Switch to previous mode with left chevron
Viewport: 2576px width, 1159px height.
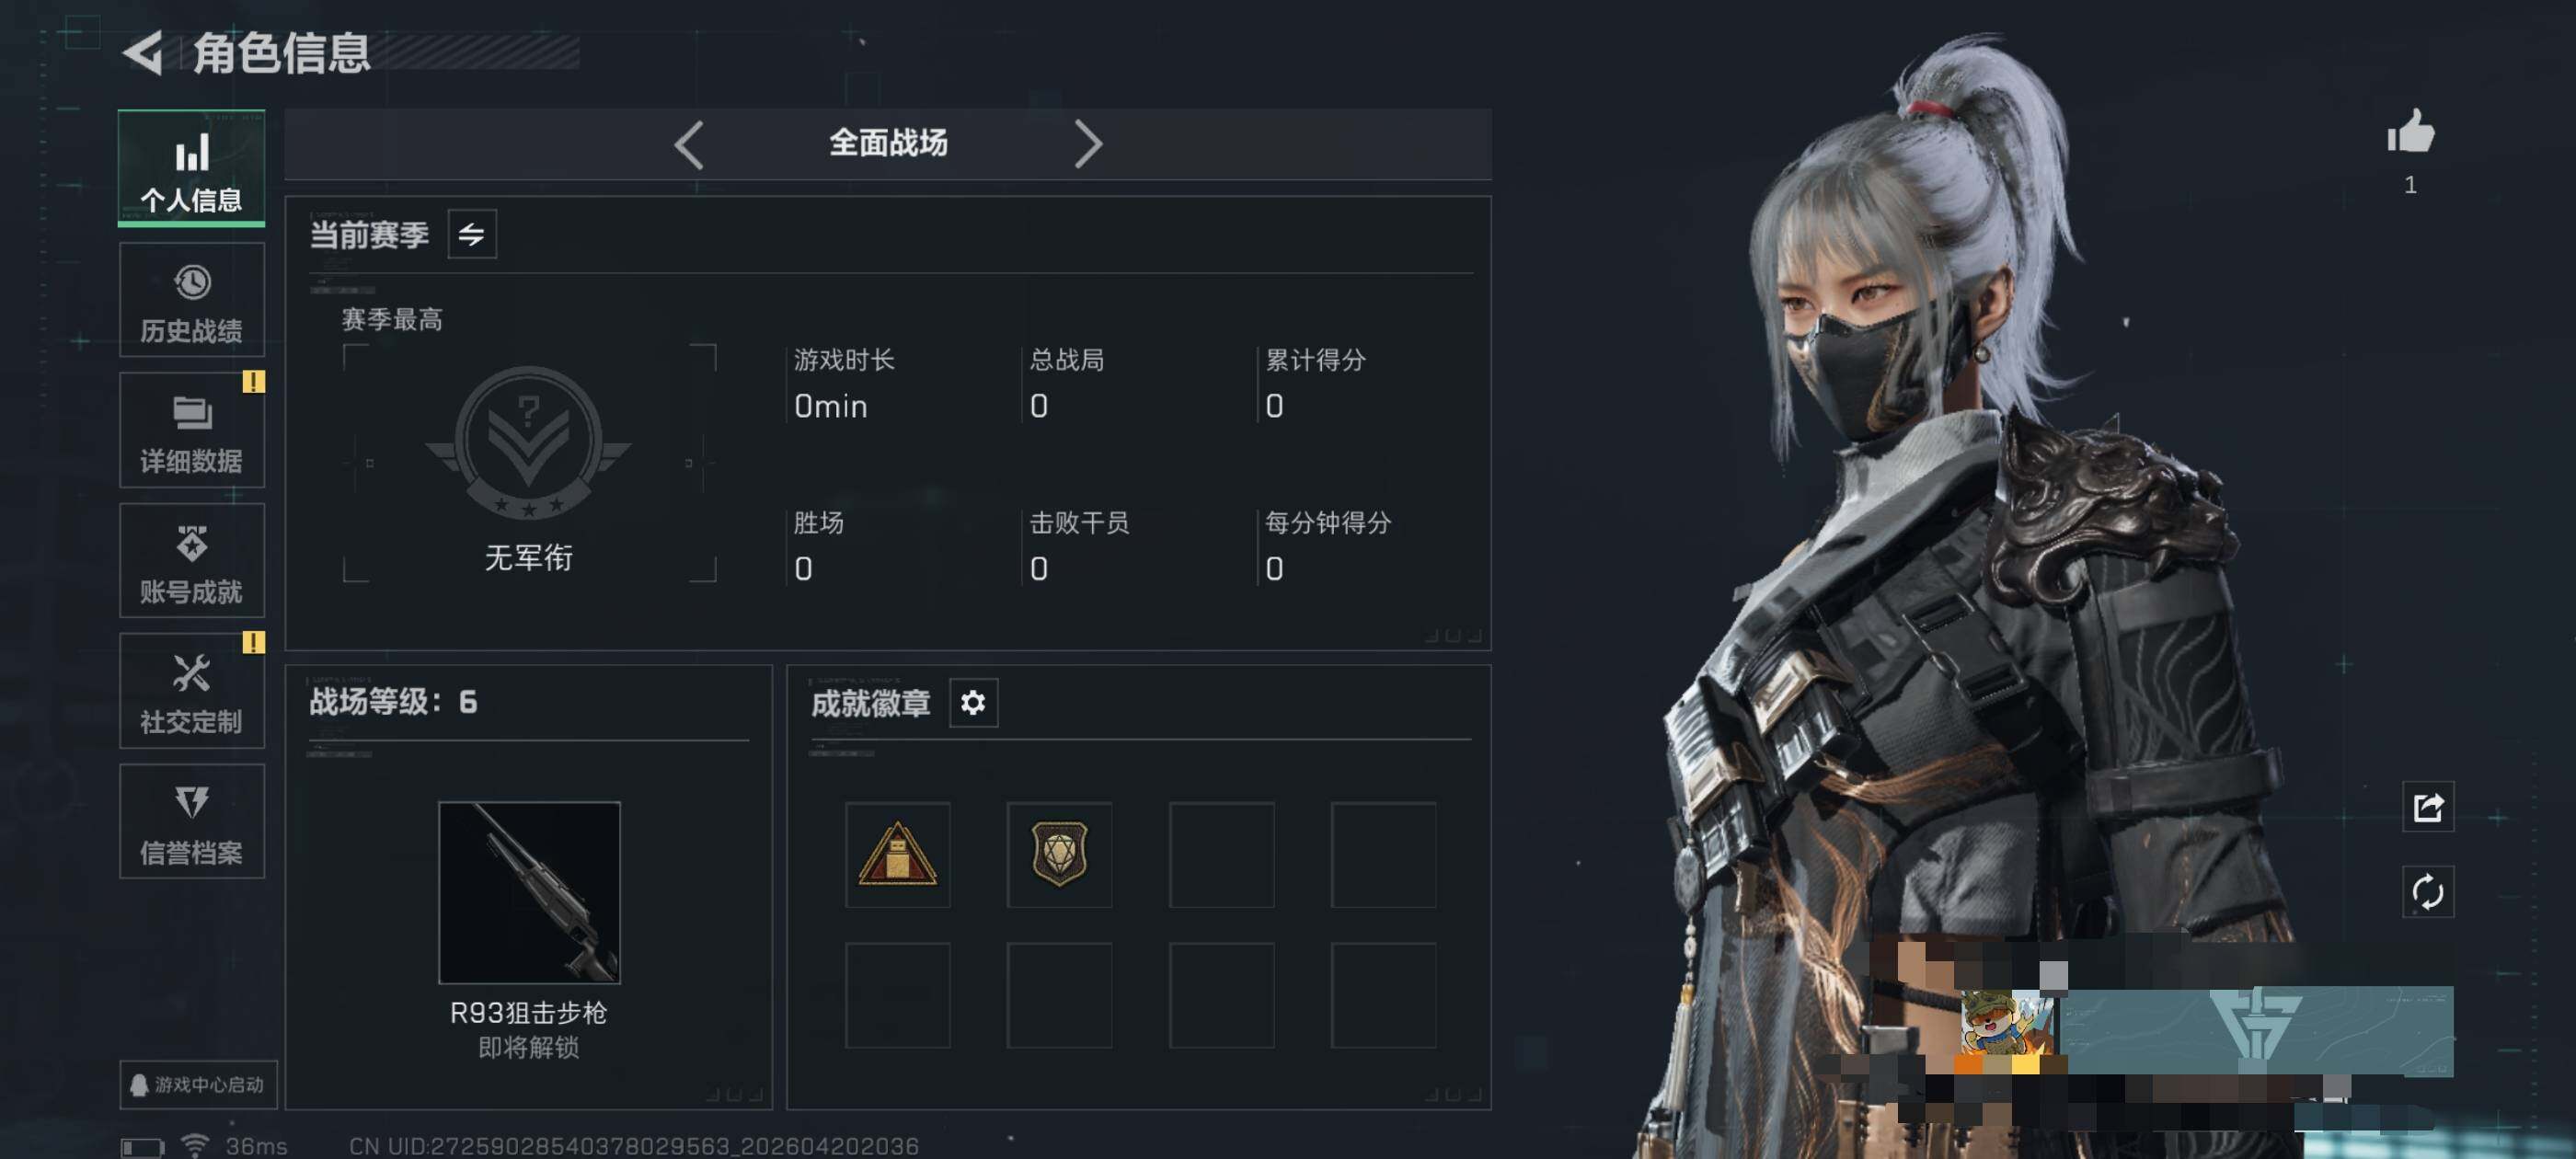pyautogui.click(x=690, y=145)
